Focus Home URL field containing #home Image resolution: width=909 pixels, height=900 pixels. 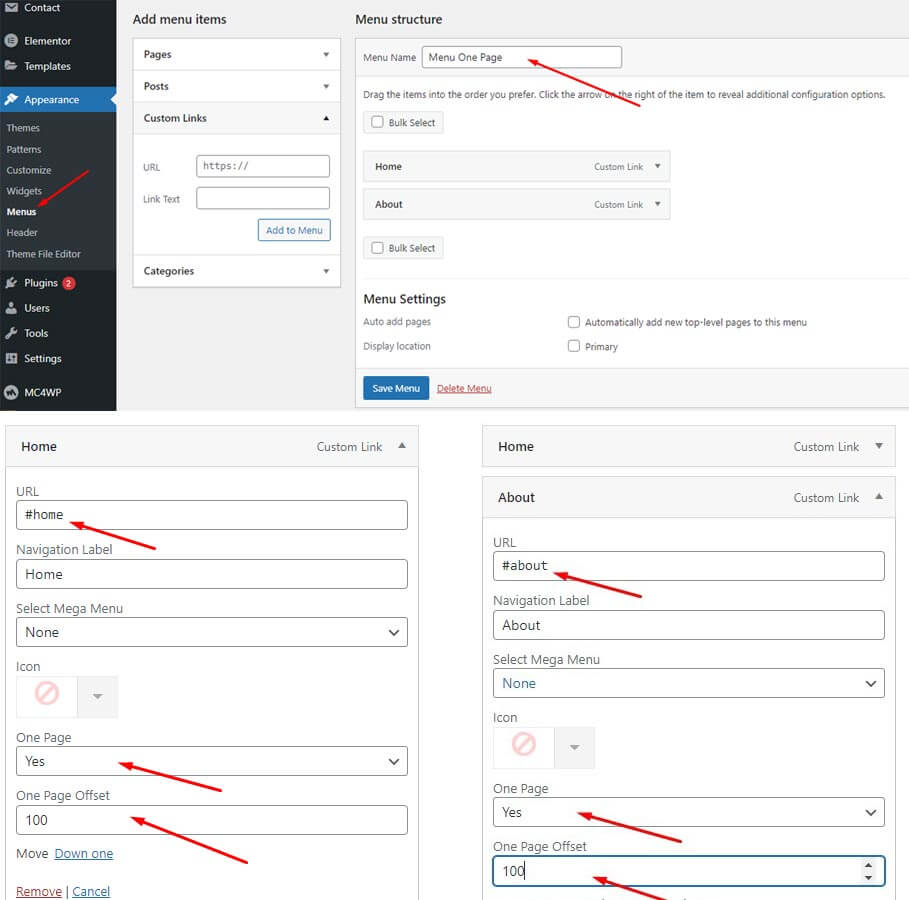212,515
